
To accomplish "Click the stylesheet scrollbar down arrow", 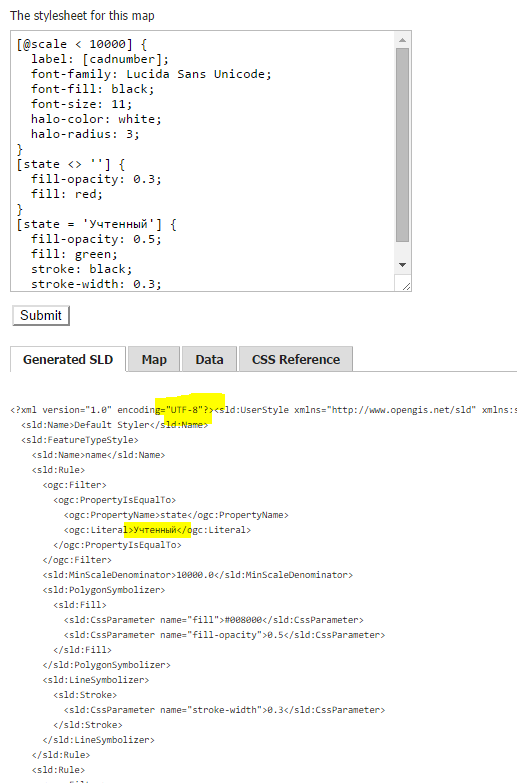I will coord(402,265).
